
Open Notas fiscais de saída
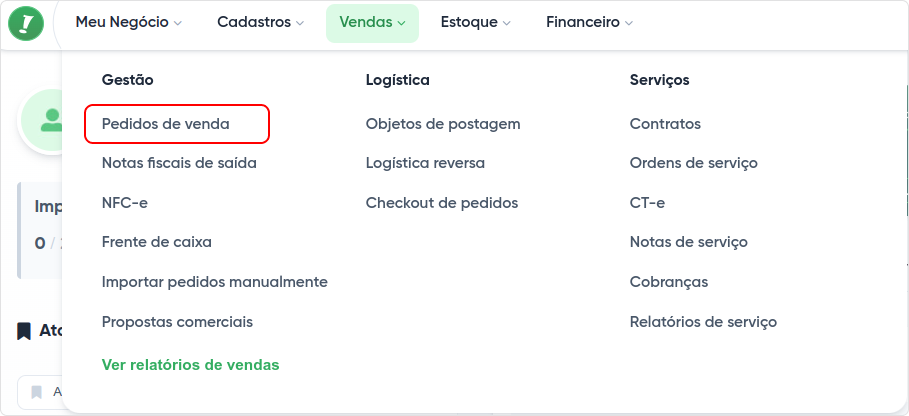[x=179, y=163]
